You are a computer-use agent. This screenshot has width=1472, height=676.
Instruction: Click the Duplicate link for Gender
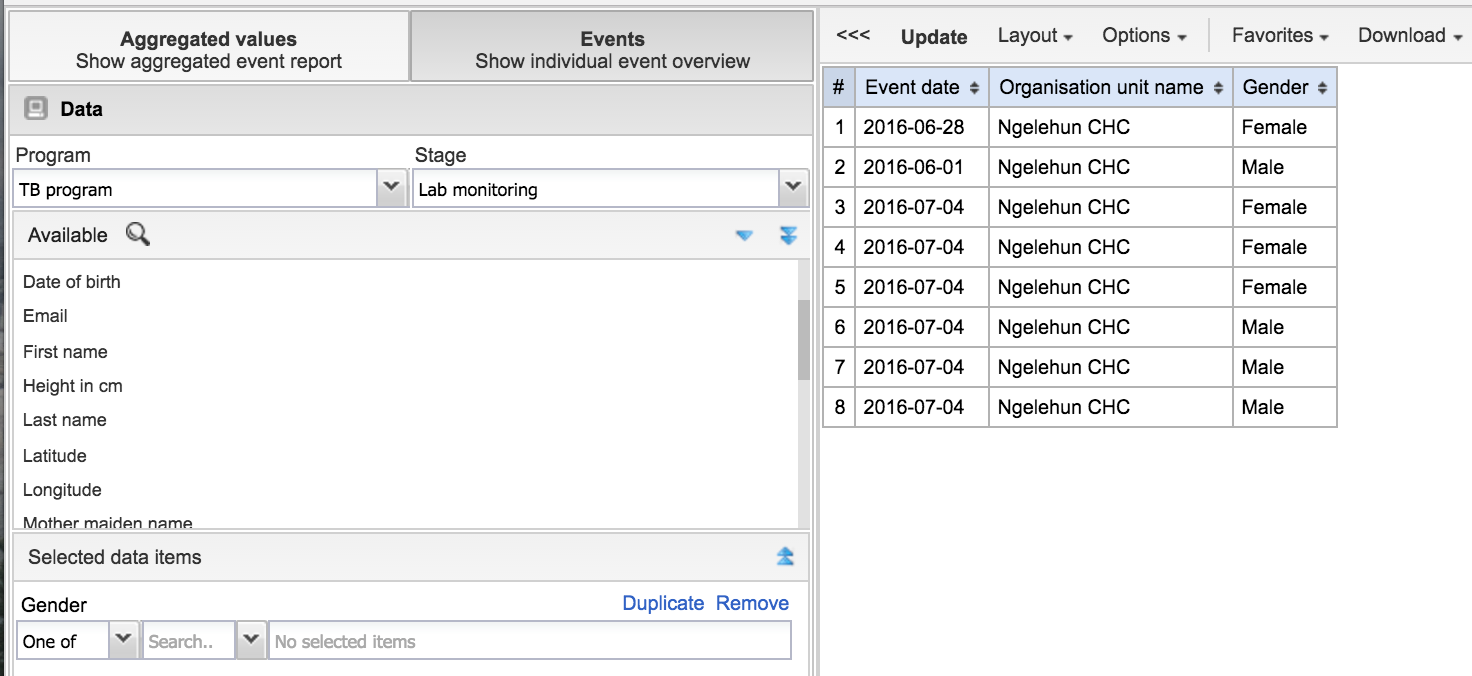tap(663, 603)
